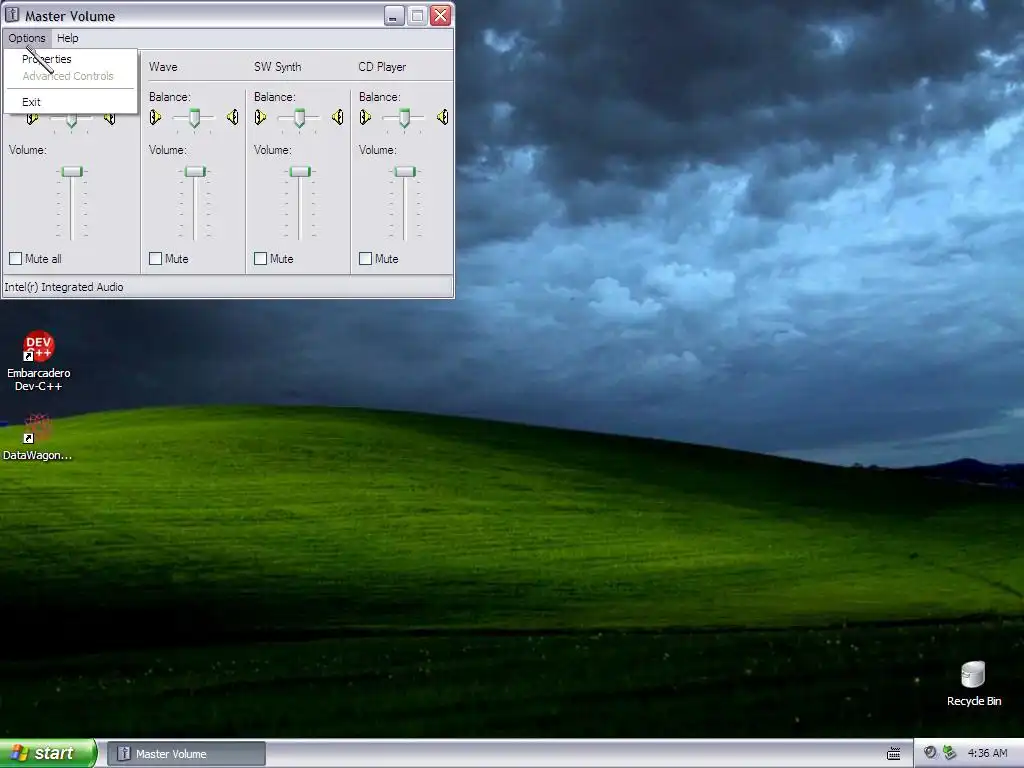Enable Mute for the SW Synth channel

pyautogui.click(x=261, y=259)
